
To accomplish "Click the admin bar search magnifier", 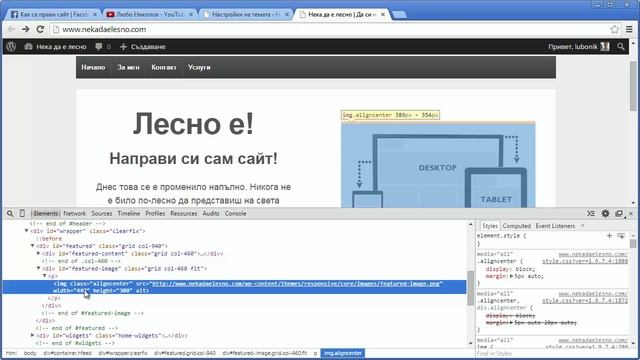I will [621, 47].
